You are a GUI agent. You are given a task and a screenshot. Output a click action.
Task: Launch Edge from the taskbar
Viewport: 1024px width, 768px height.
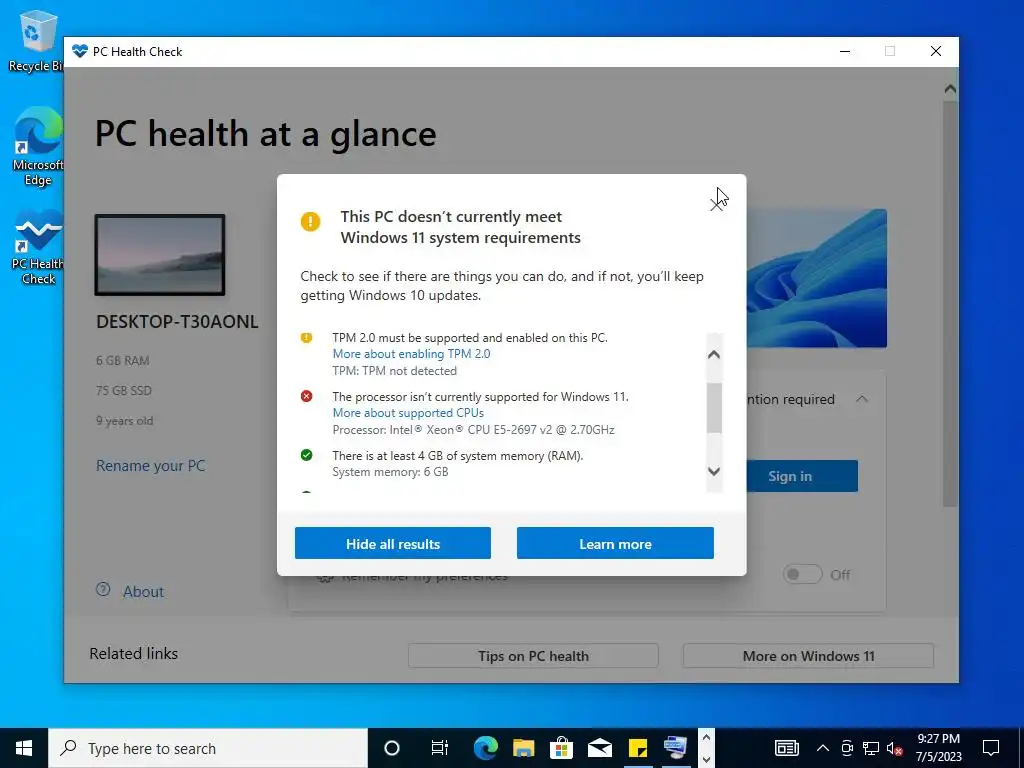[x=485, y=748]
